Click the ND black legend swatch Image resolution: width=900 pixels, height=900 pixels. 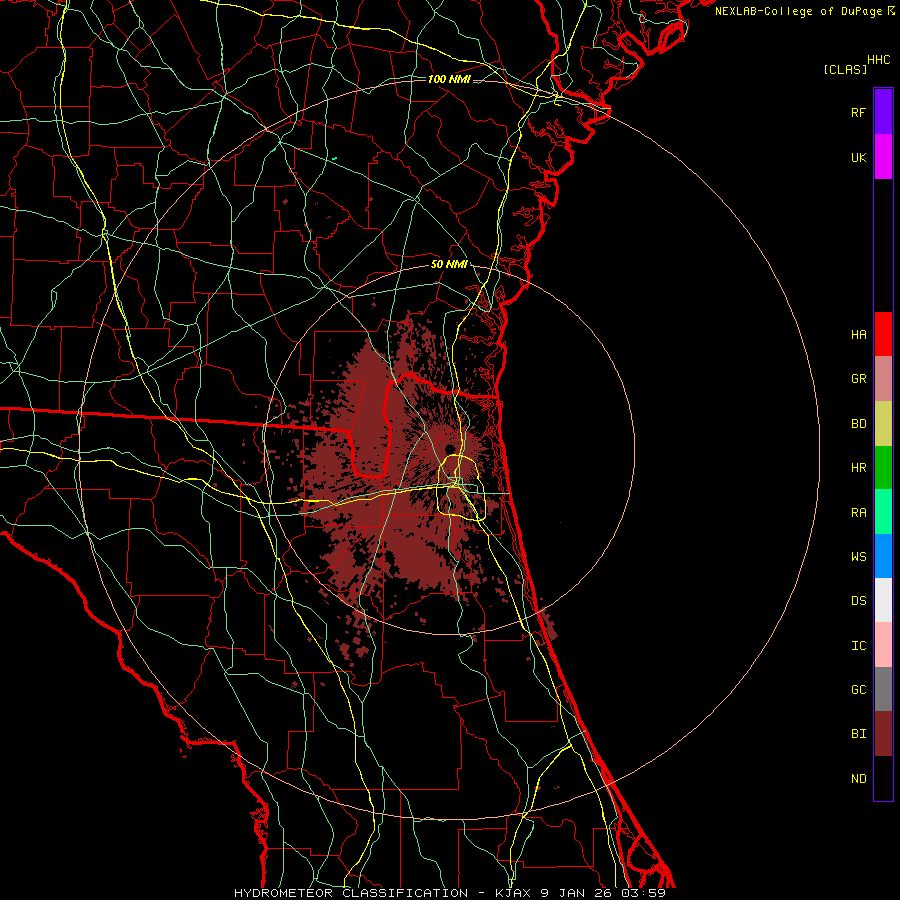(x=883, y=778)
